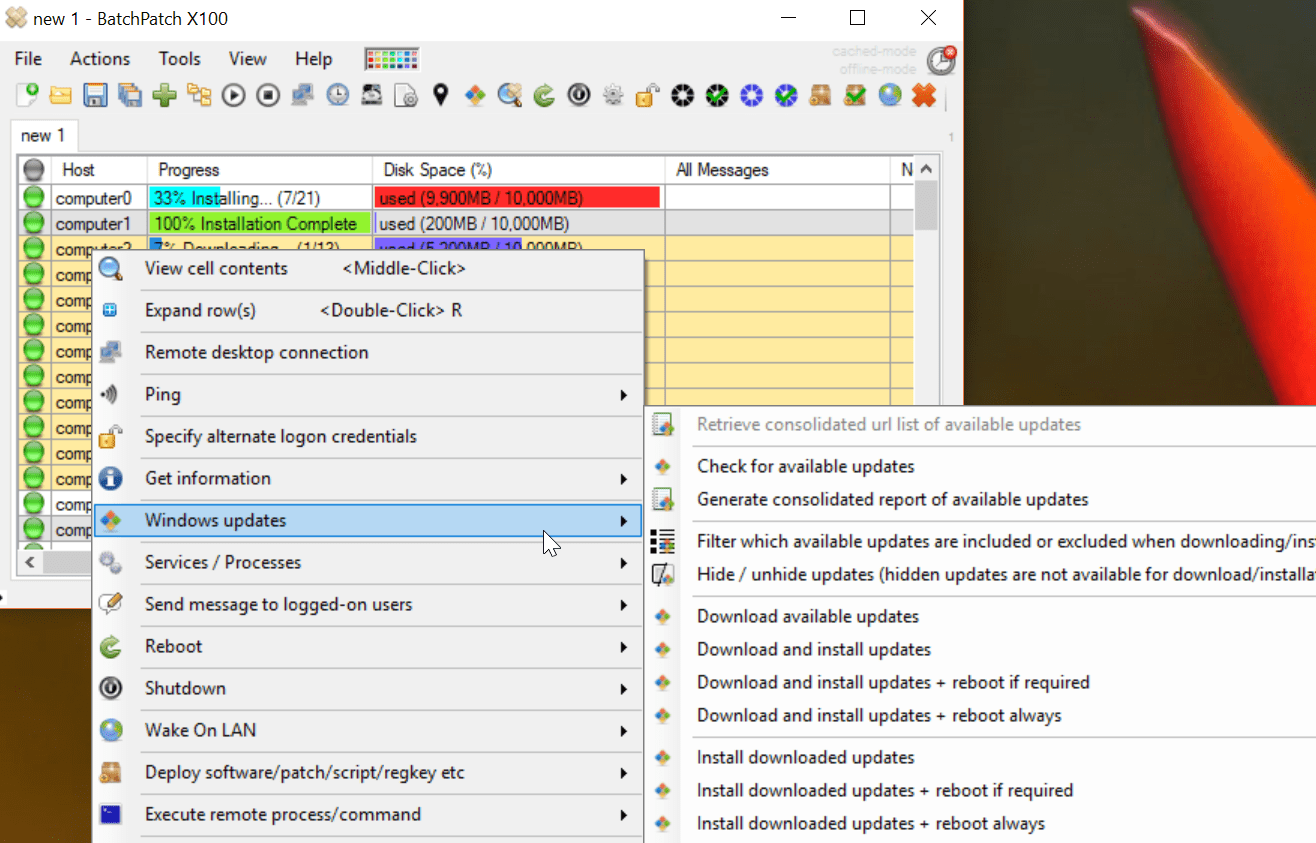Screen dimensions: 1316x843
Task: Click the play toolbar button
Action: [233, 95]
